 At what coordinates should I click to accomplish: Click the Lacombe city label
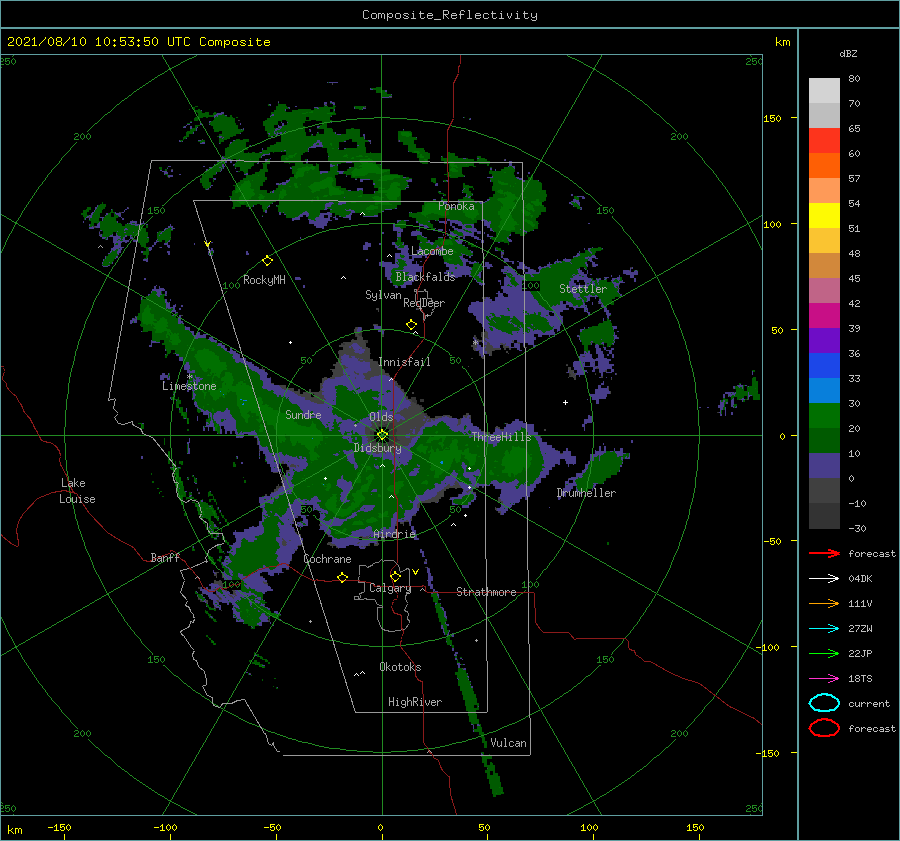pyautogui.click(x=432, y=251)
